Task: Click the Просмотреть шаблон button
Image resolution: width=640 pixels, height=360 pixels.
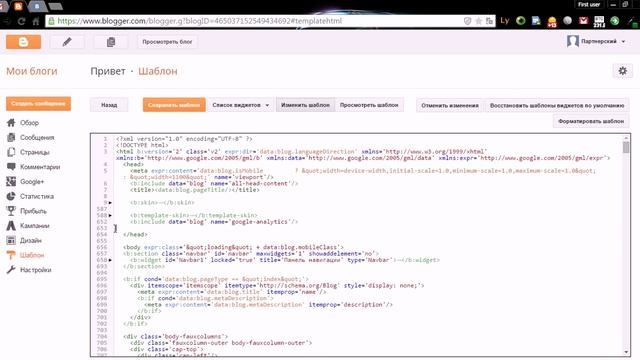Action: 369,105
